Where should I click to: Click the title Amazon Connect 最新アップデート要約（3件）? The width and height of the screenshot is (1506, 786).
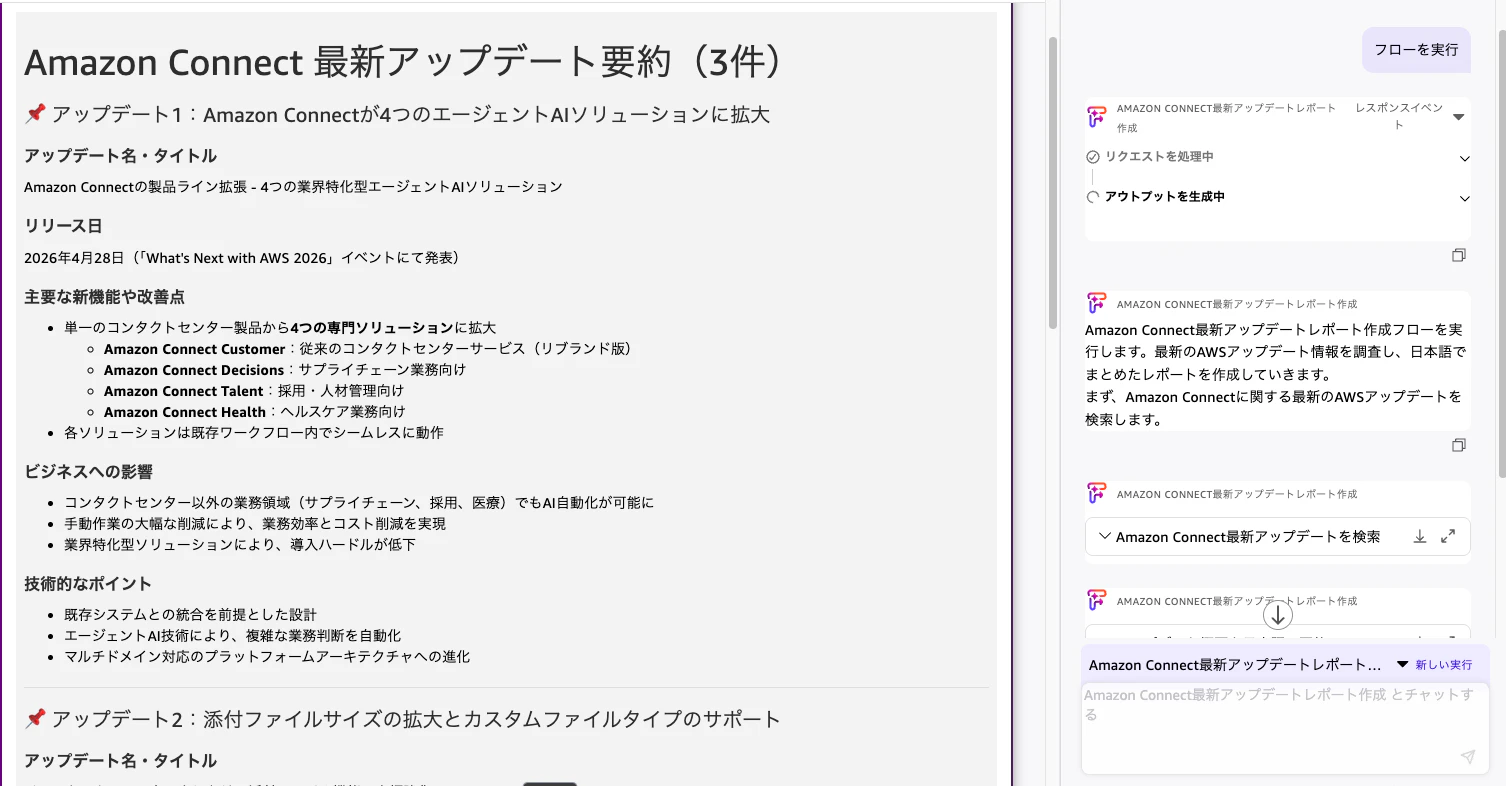pyautogui.click(x=402, y=62)
